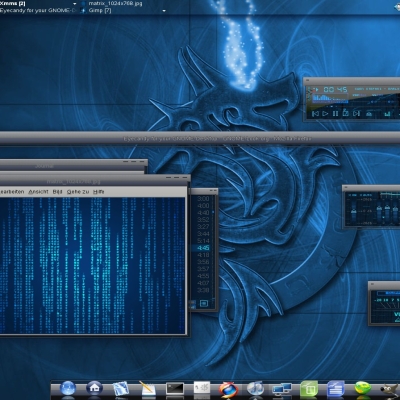Select the 3:52 track in the playlist

[203, 220]
